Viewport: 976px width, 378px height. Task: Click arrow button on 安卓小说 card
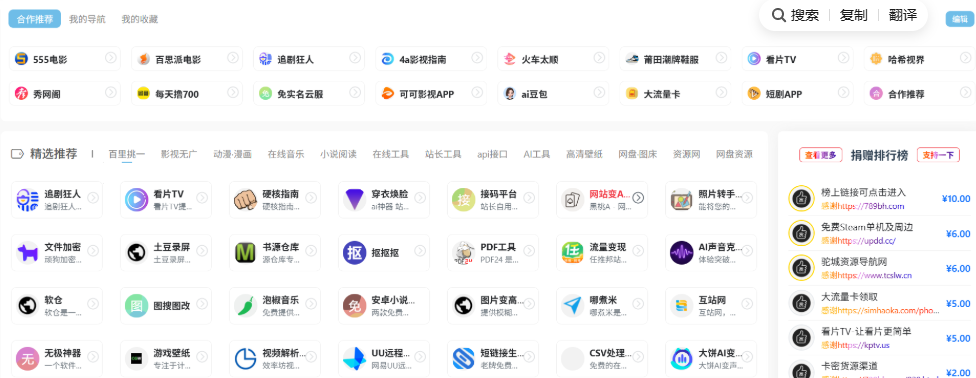(x=420, y=304)
